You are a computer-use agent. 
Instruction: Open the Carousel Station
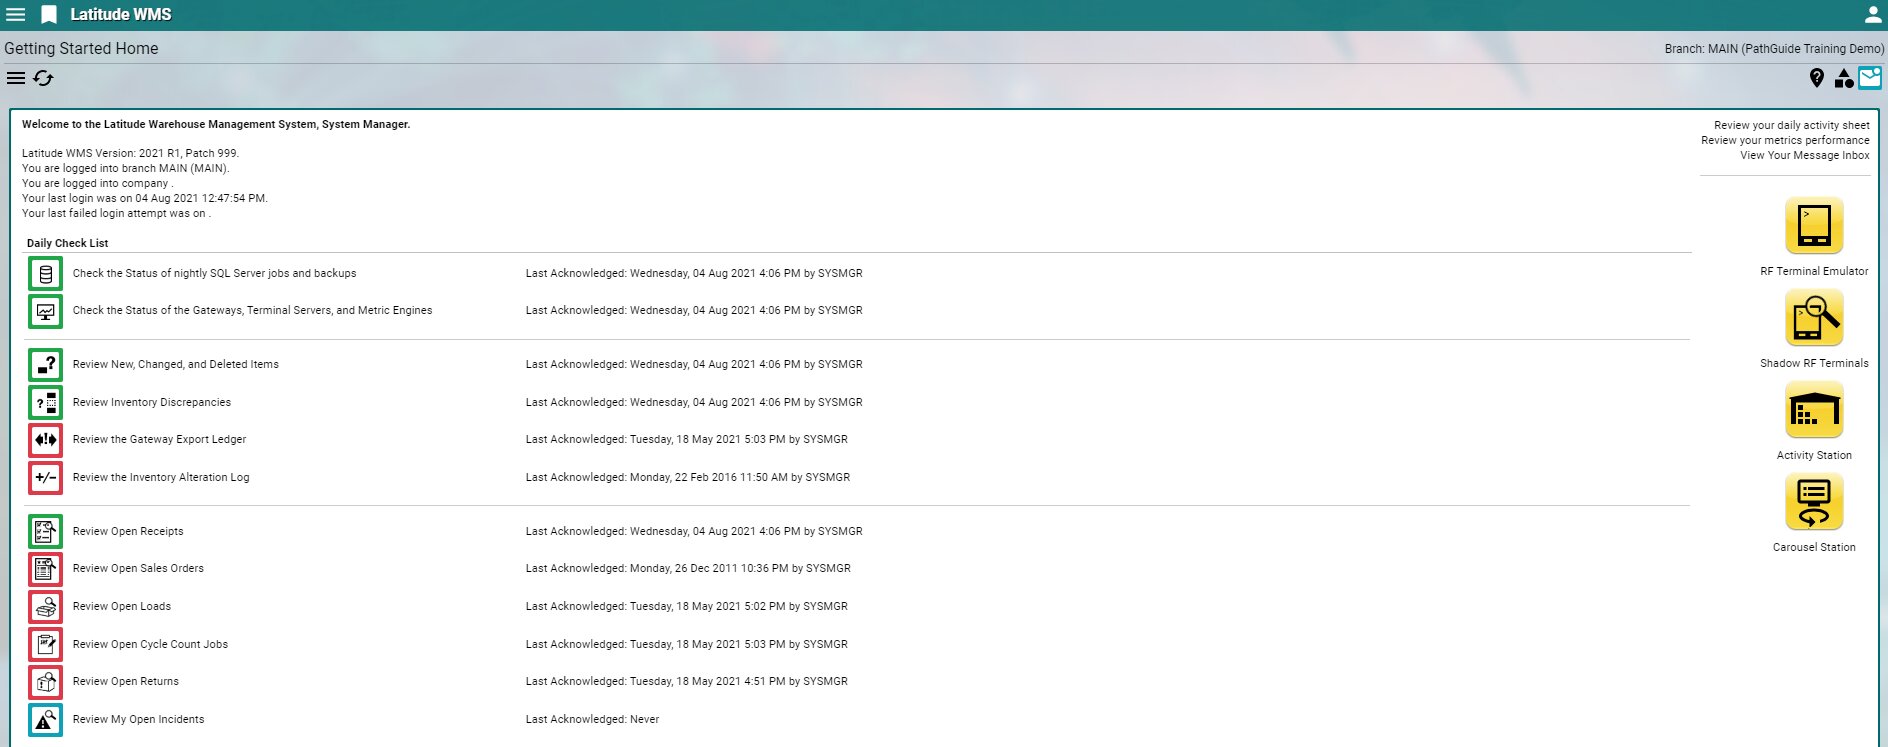pos(1814,502)
